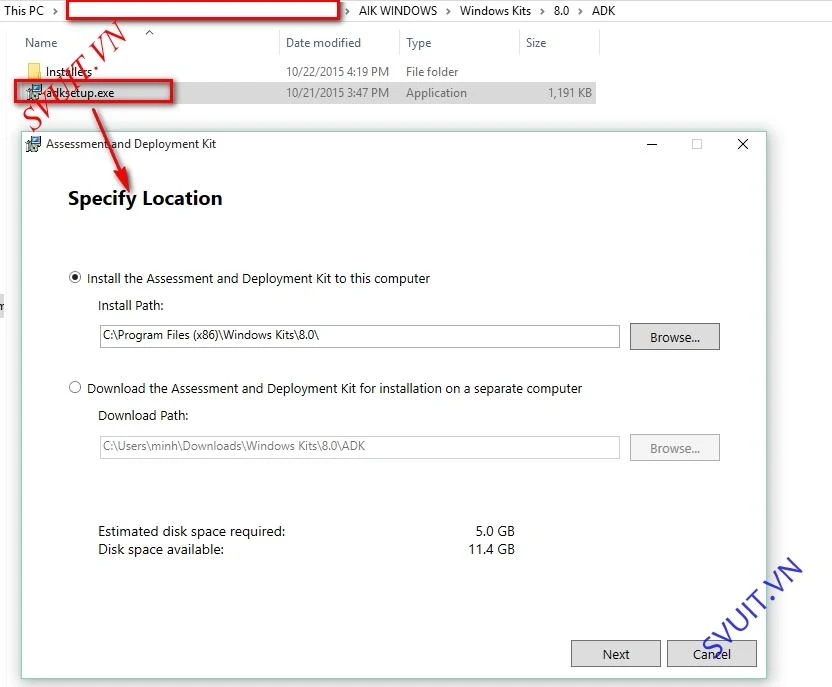Click the Install Path text field
Screen dimensions: 832x687
coord(359,336)
